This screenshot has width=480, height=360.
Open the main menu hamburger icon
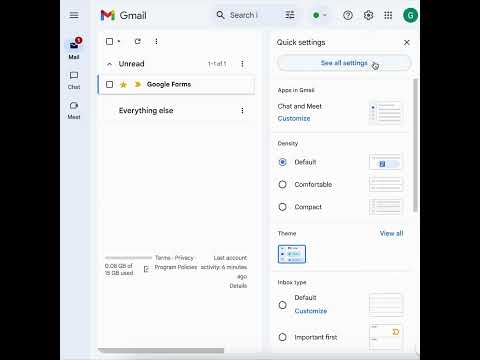pyautogui.click(x=74, y=15)
